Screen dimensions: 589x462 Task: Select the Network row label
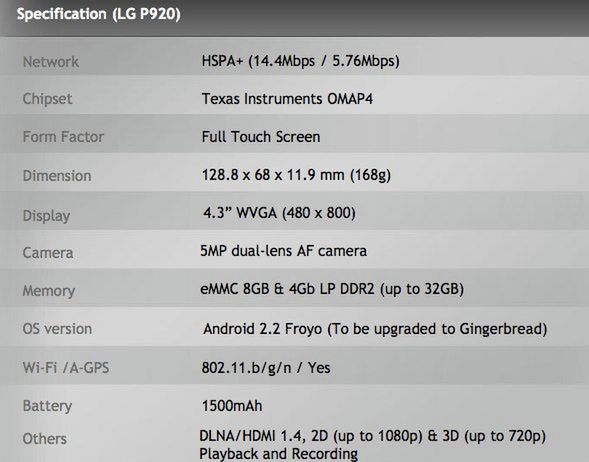click(51, 62)
